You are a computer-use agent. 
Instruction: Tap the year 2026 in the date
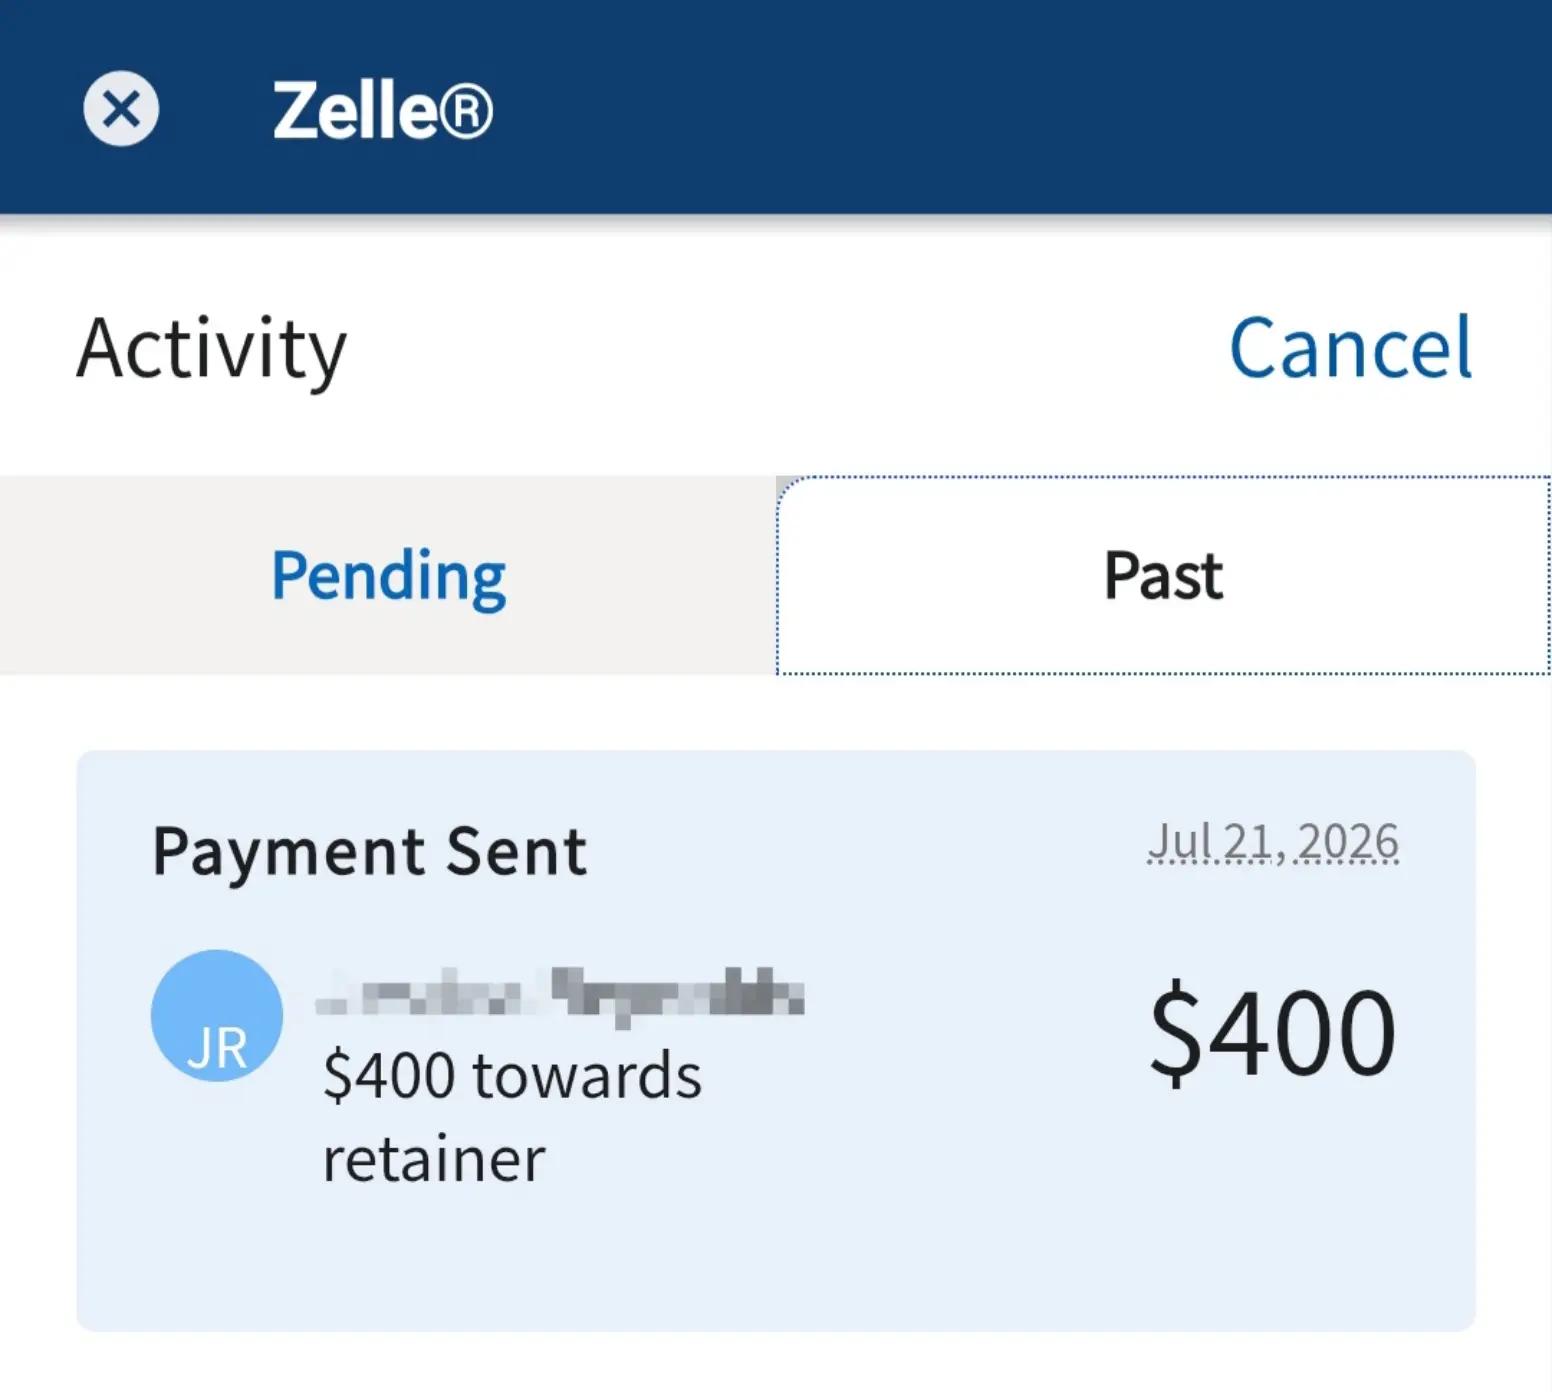(x=1348, y=842)
